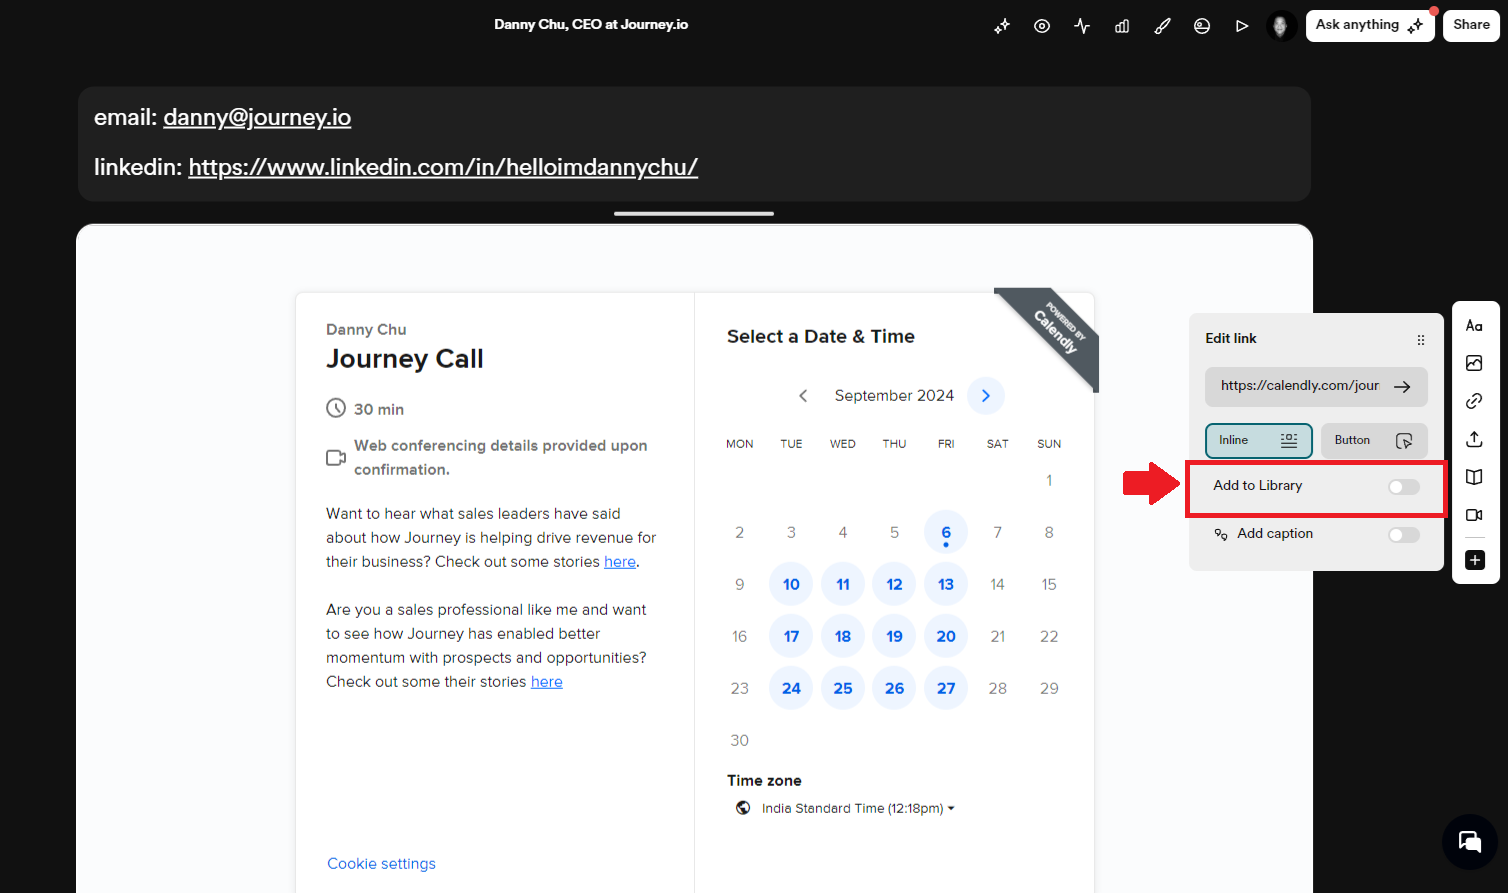The image size is (1508, 893).
Task: Toggle the Add caption switch
Action: click(1404, 535)
